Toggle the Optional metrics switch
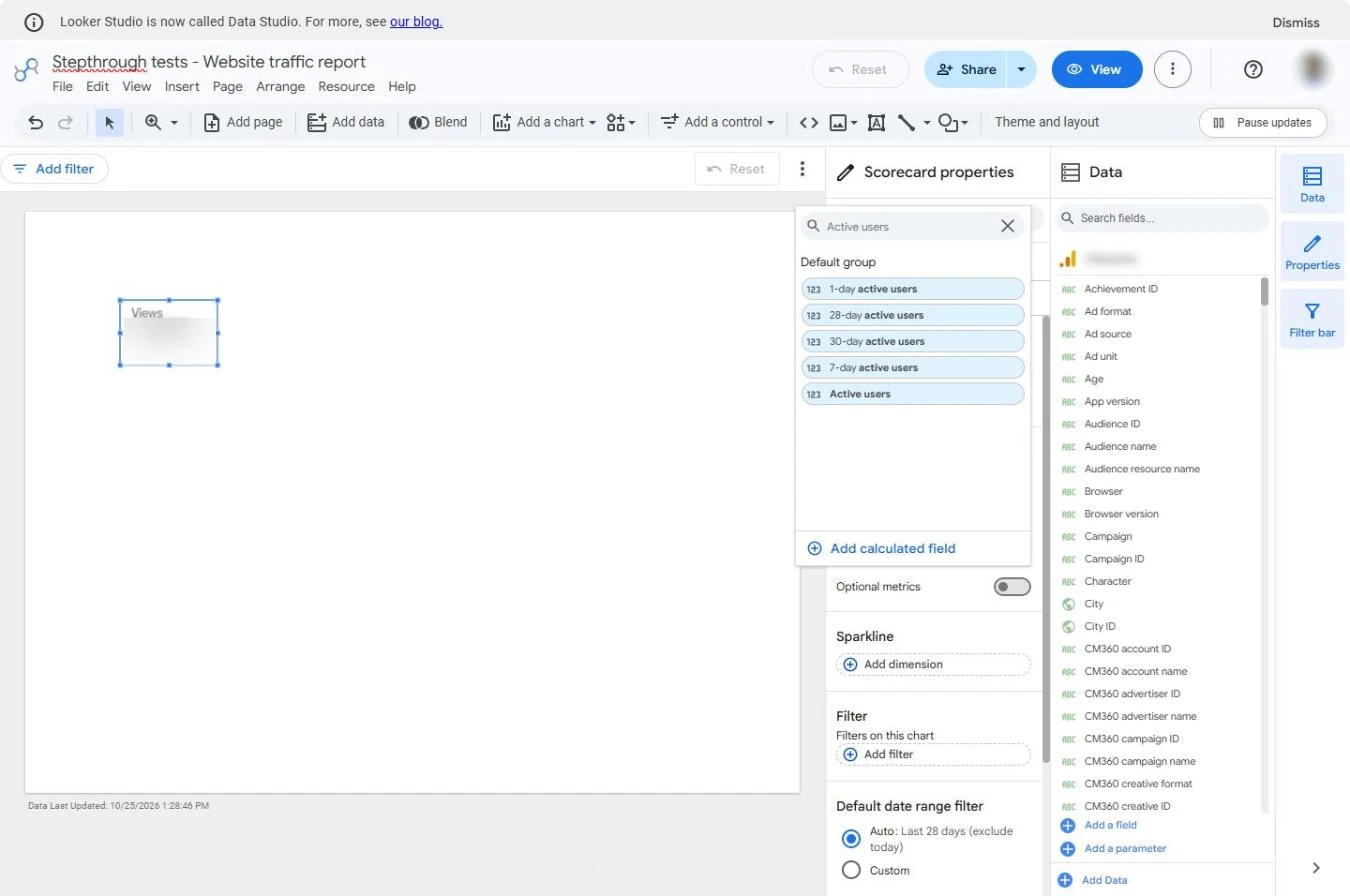The image size is (1350, 896). (1012, 587)
